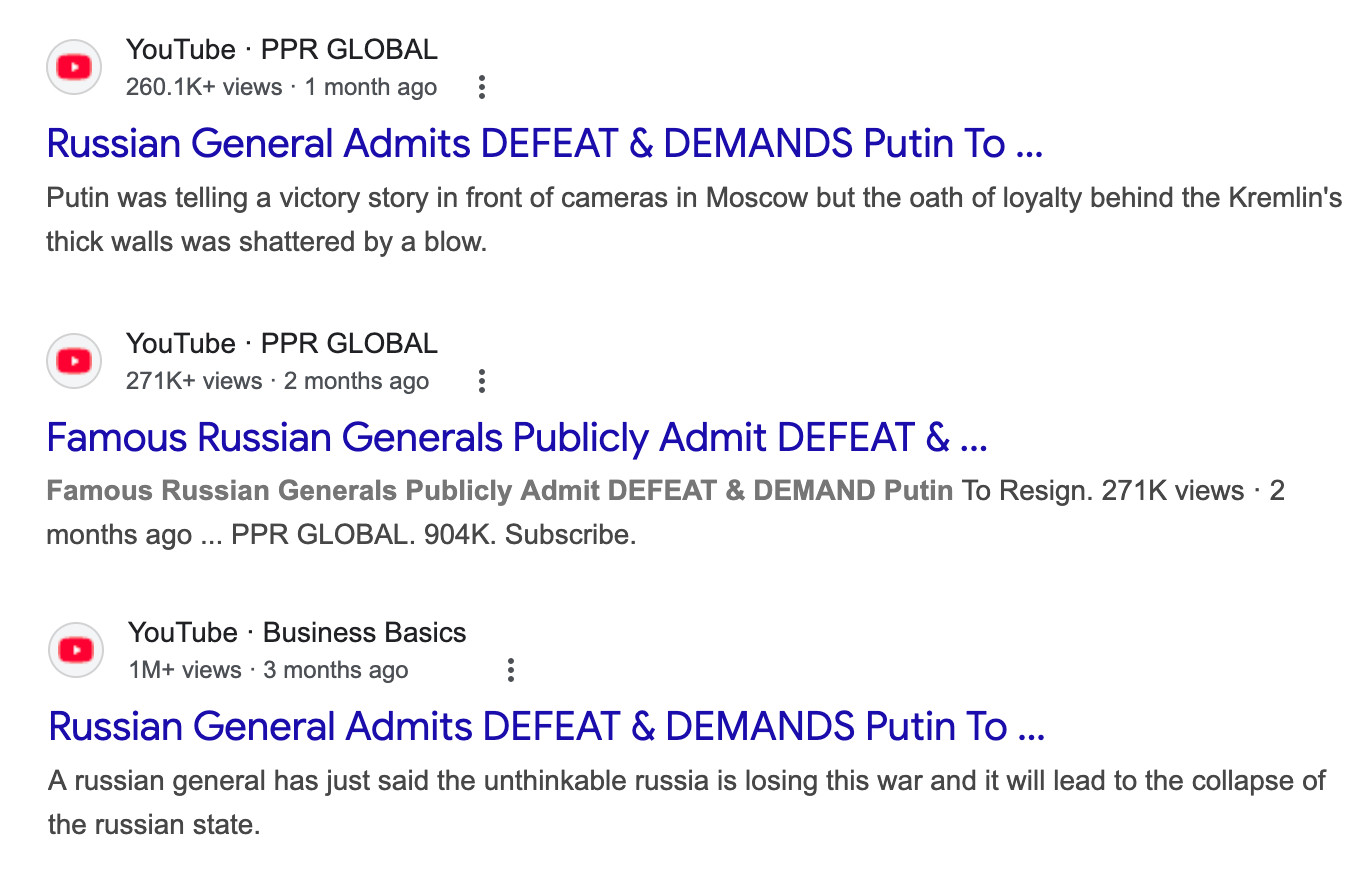Open the 'Famous Russian Generals Publicly Admit DEFEAT' link
Screen dimensions: 1368x887
point(516,438)
